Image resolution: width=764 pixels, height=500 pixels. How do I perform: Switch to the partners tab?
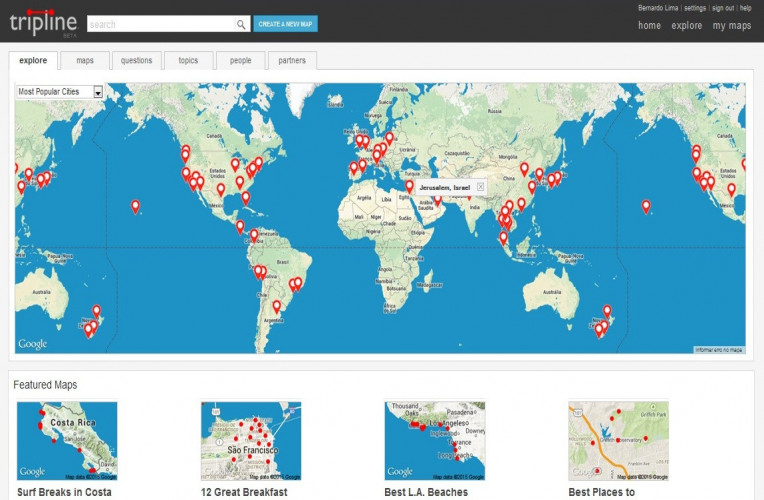(292, 60)
